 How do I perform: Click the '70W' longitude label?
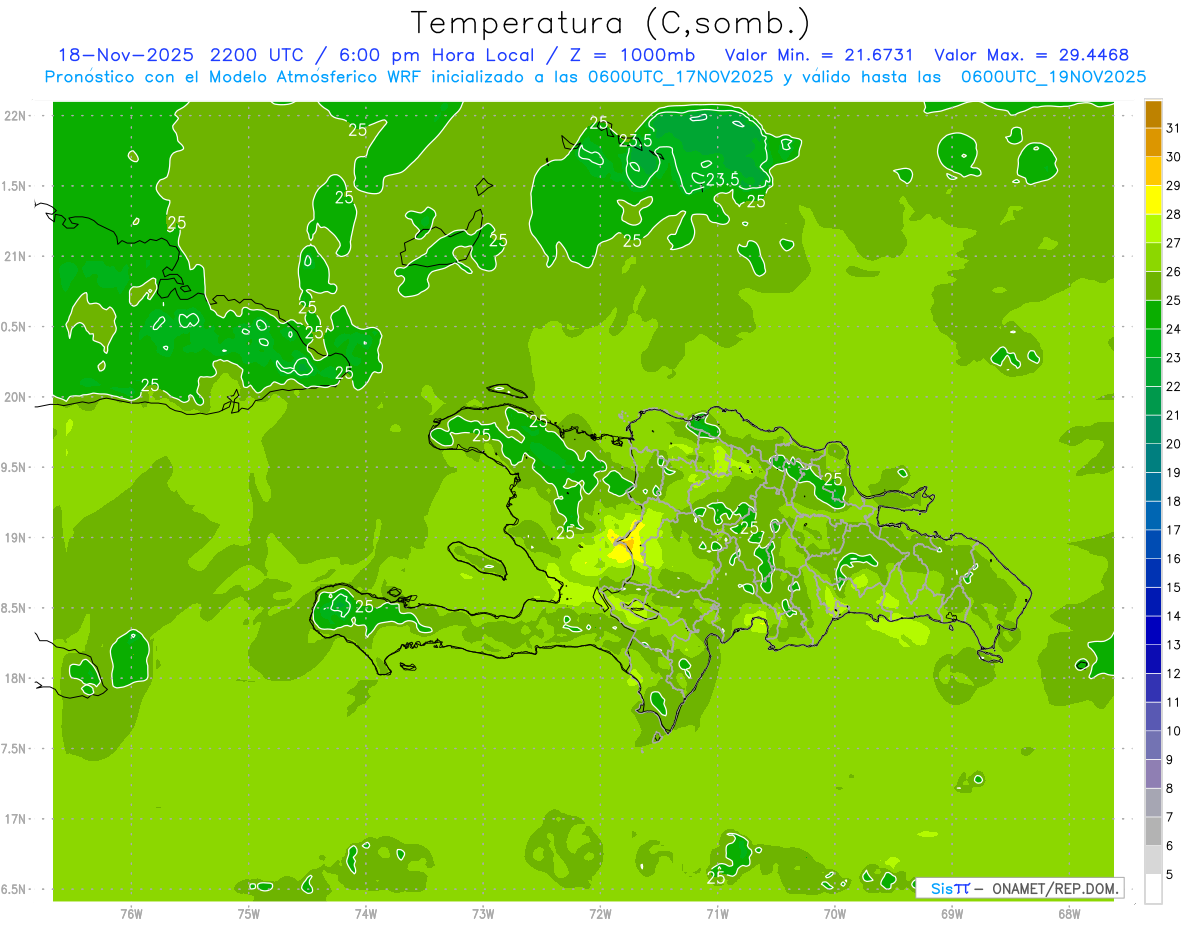tap(835, 914)
